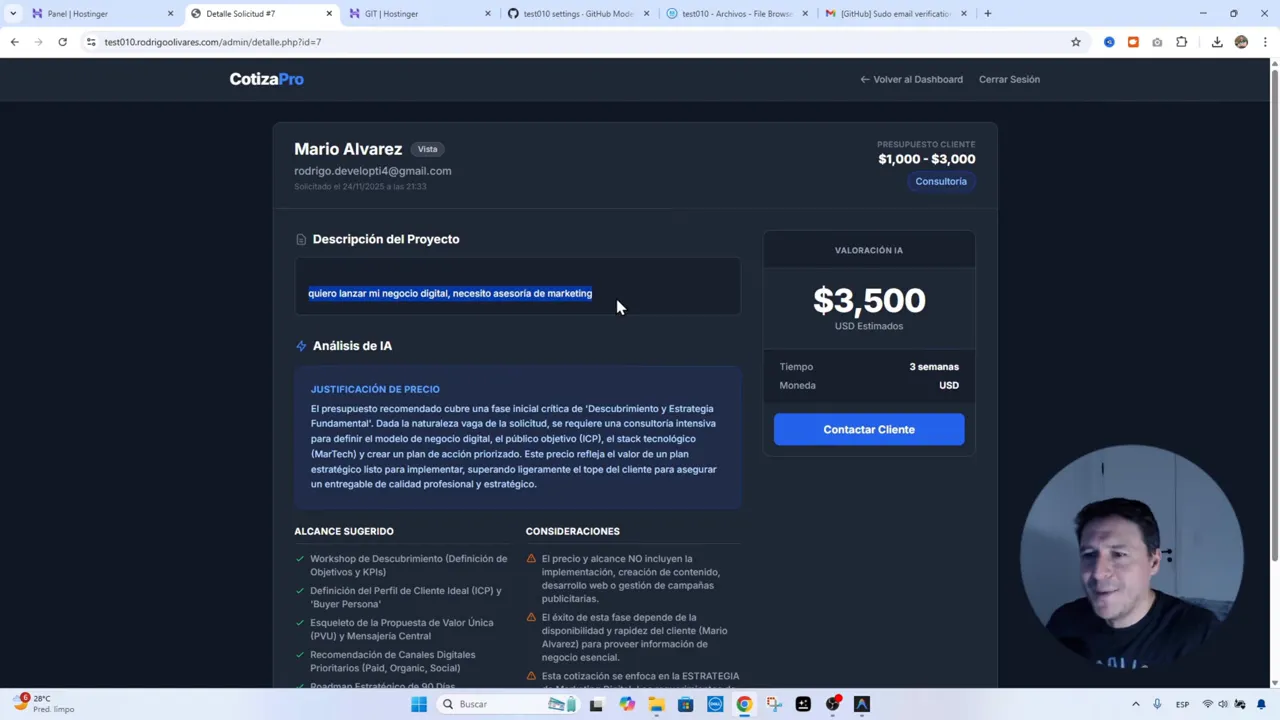Open the Extensions puzzle-piece icon
1280x720 pixels.
coord(1181,42)
